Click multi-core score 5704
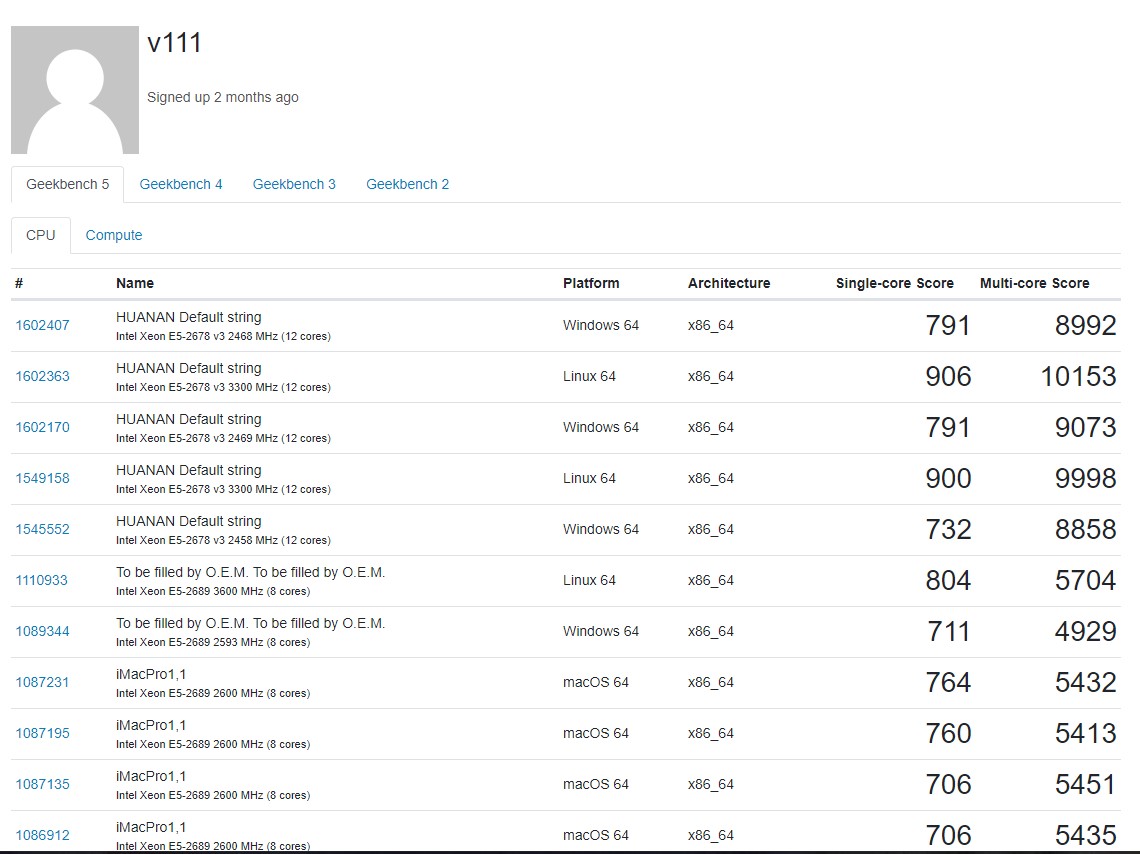This screenshot has height=854, width=1140. point(1085,580)
